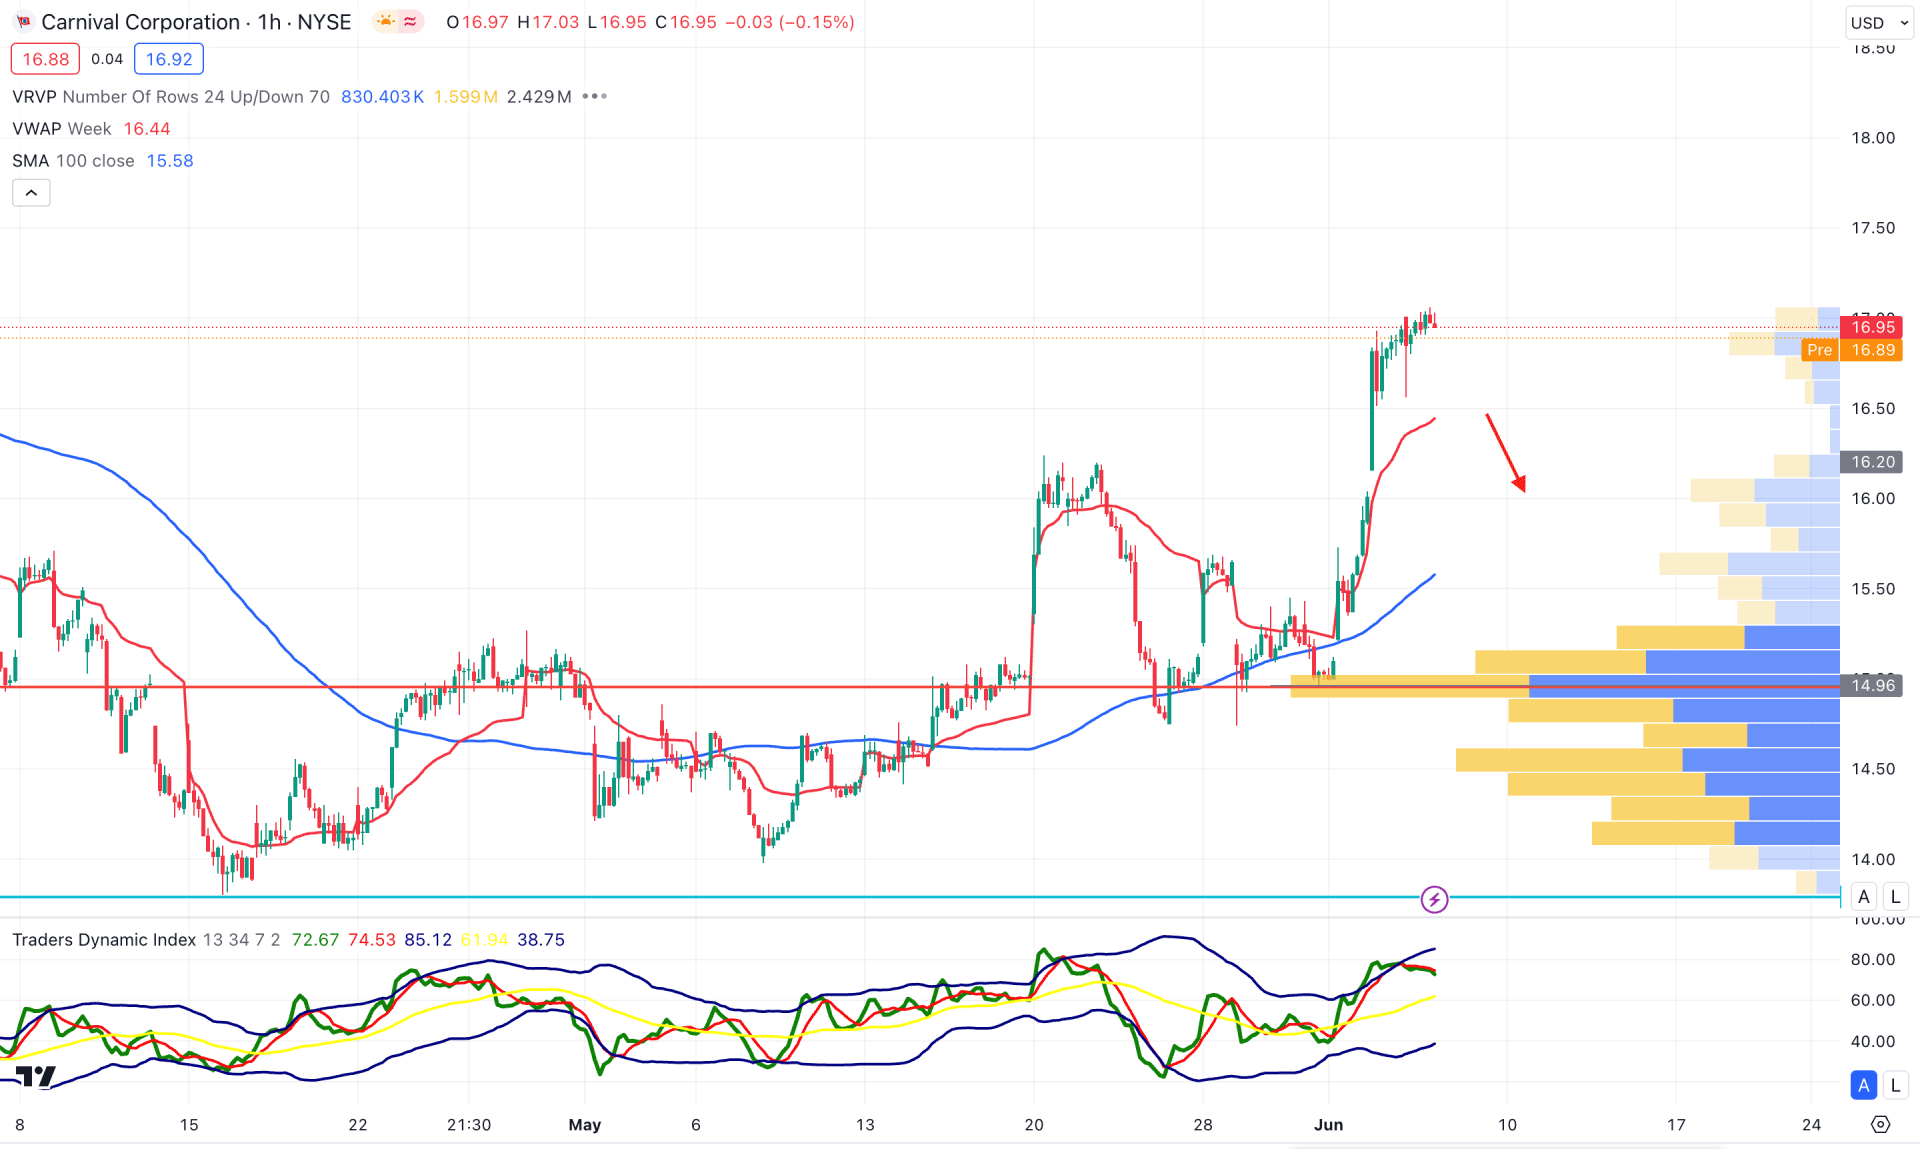Click the 14.96 horizontal line price label

(1873, 685)
